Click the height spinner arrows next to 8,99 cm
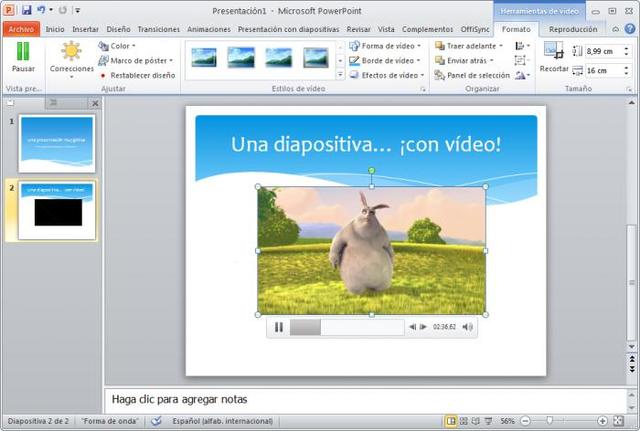Screen dimensions: 640x431 626,51
